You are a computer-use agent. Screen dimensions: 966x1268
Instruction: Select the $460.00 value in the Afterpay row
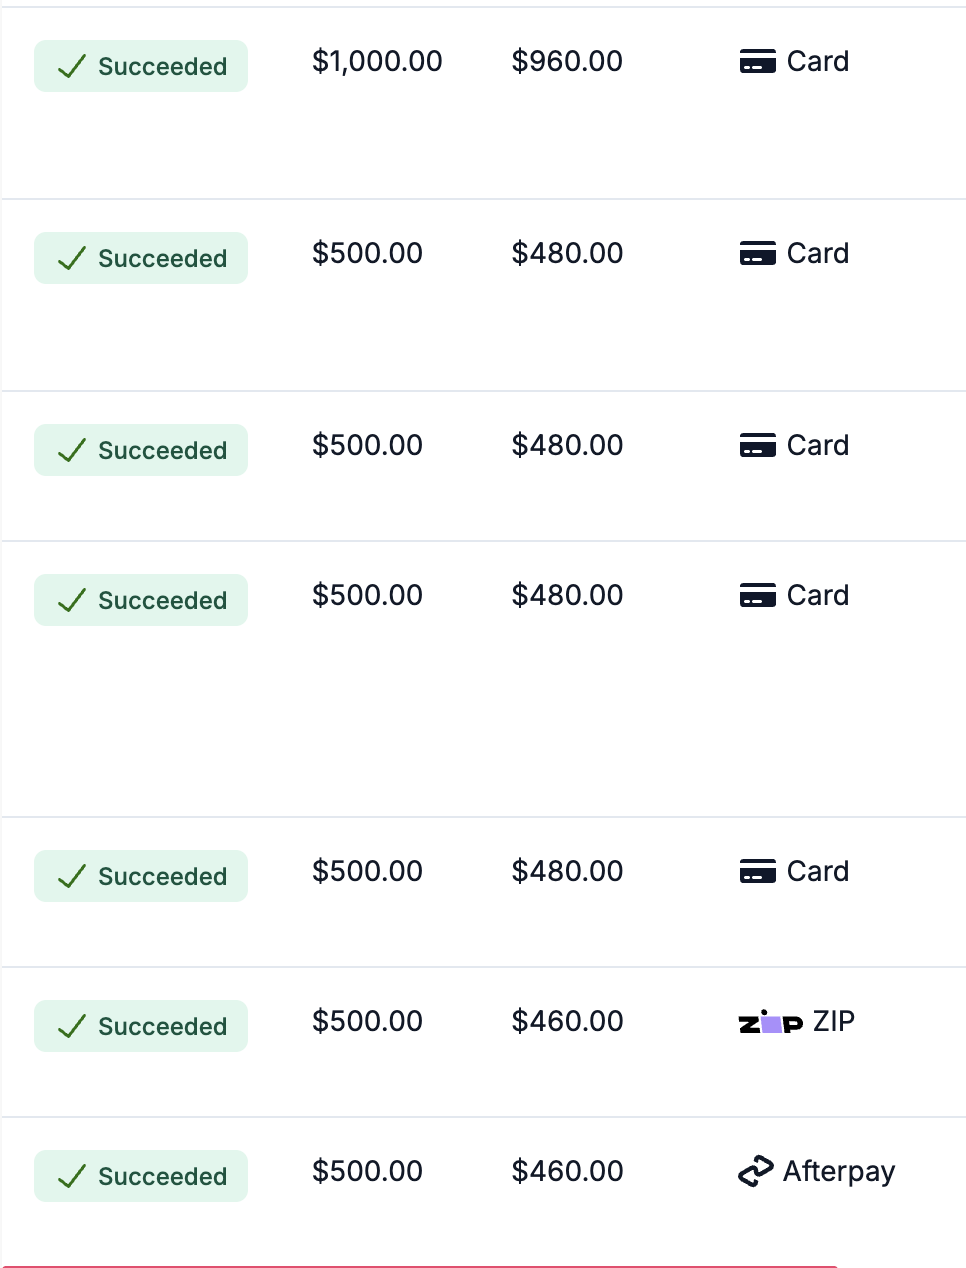567,1172
